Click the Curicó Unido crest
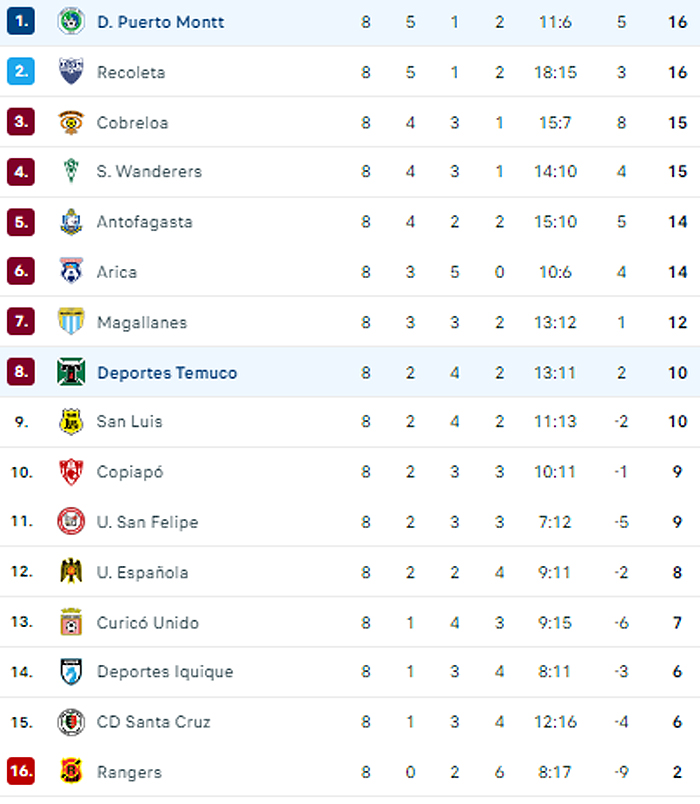The width and height of the screenshot is (700, 804). [72, 622]
